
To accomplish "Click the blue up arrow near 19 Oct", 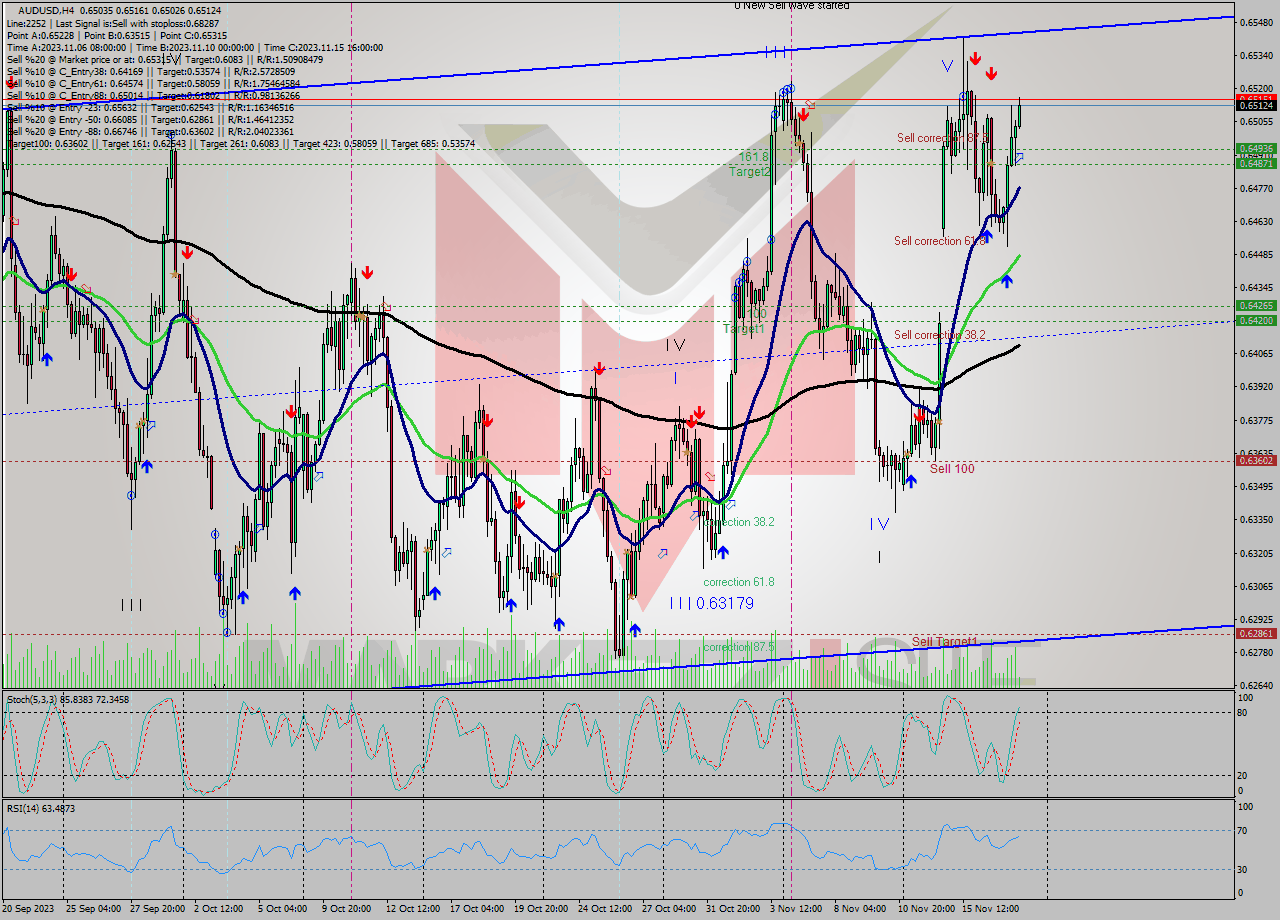I will [510, 605].
